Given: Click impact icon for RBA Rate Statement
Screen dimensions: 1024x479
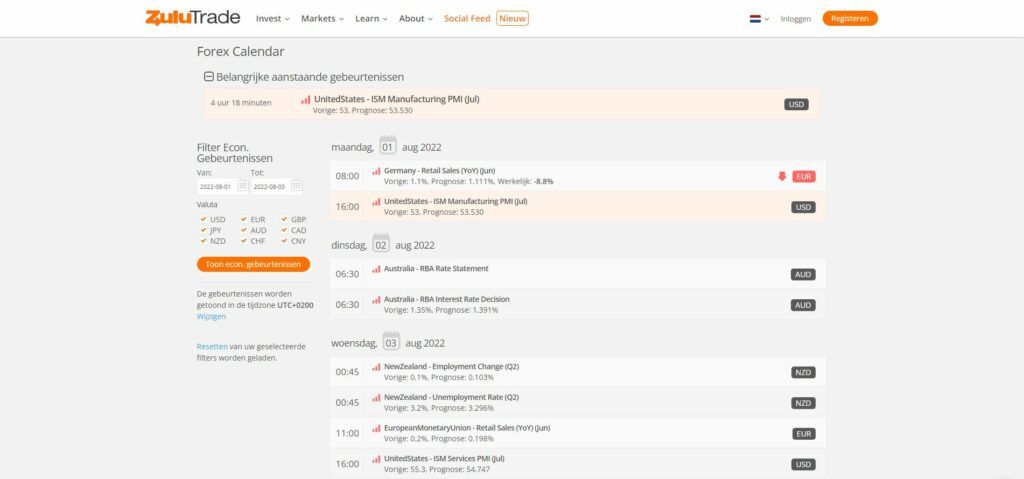Looking at the screenshot, I should click(376, 269).
